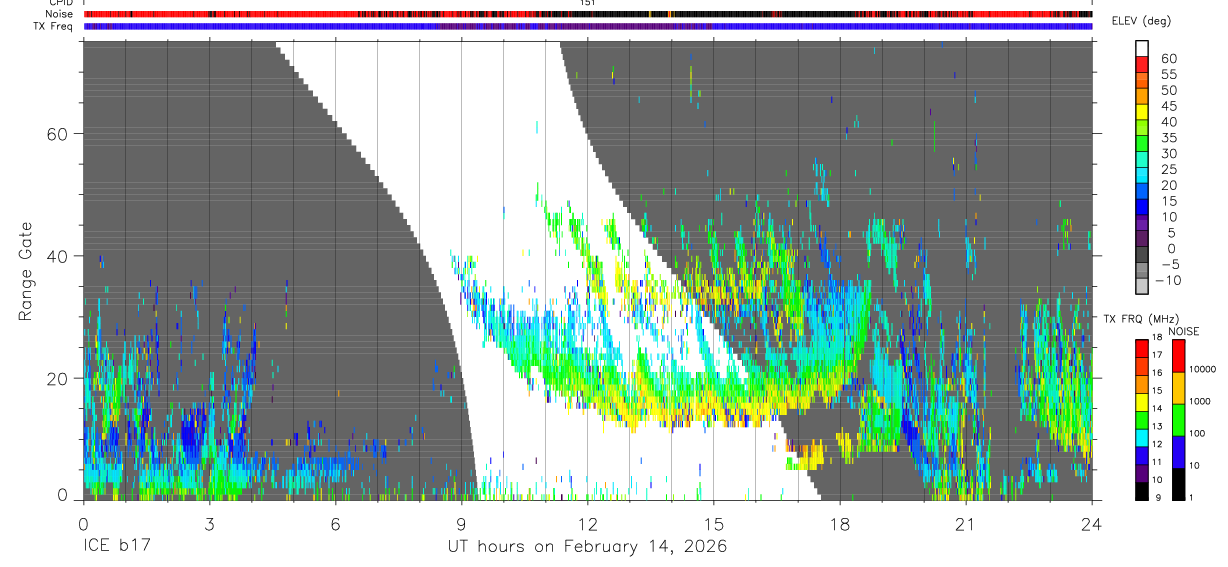The image size is (1228, 567).
Task: Click the '18' tick on the UT hours axis
Action: point(839,523)
